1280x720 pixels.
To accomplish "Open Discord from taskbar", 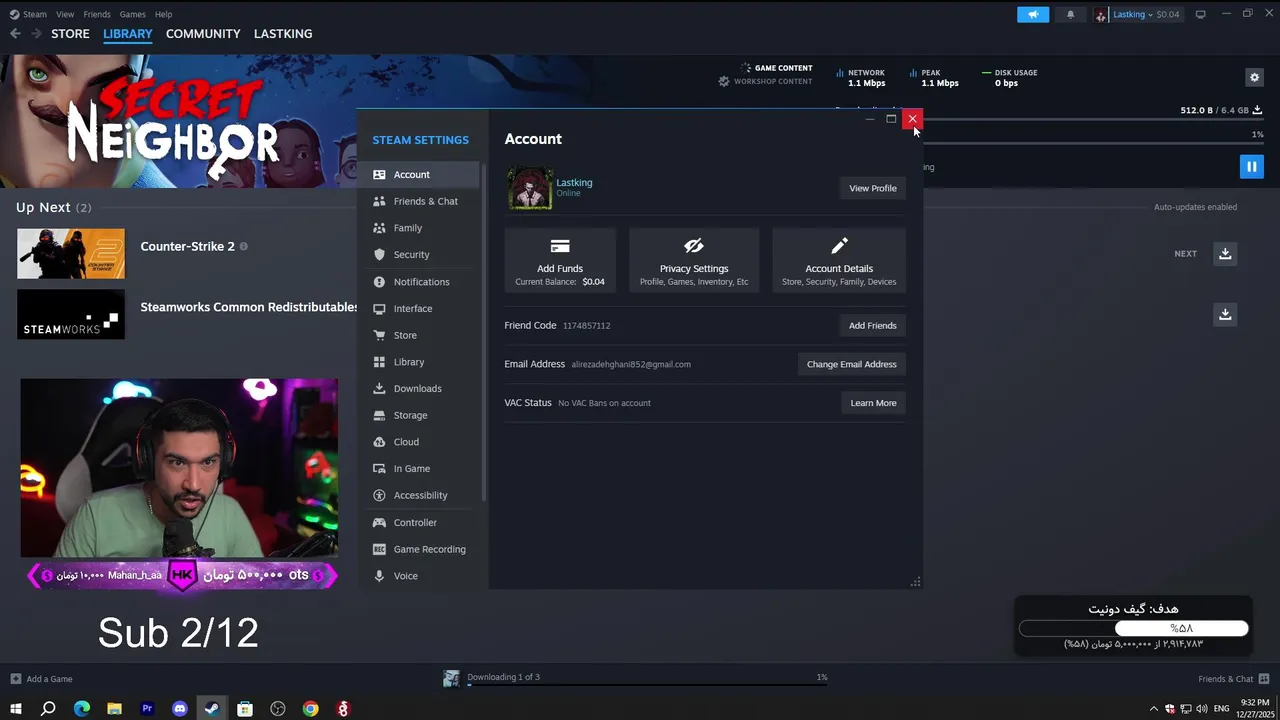I will click(180, 709).
